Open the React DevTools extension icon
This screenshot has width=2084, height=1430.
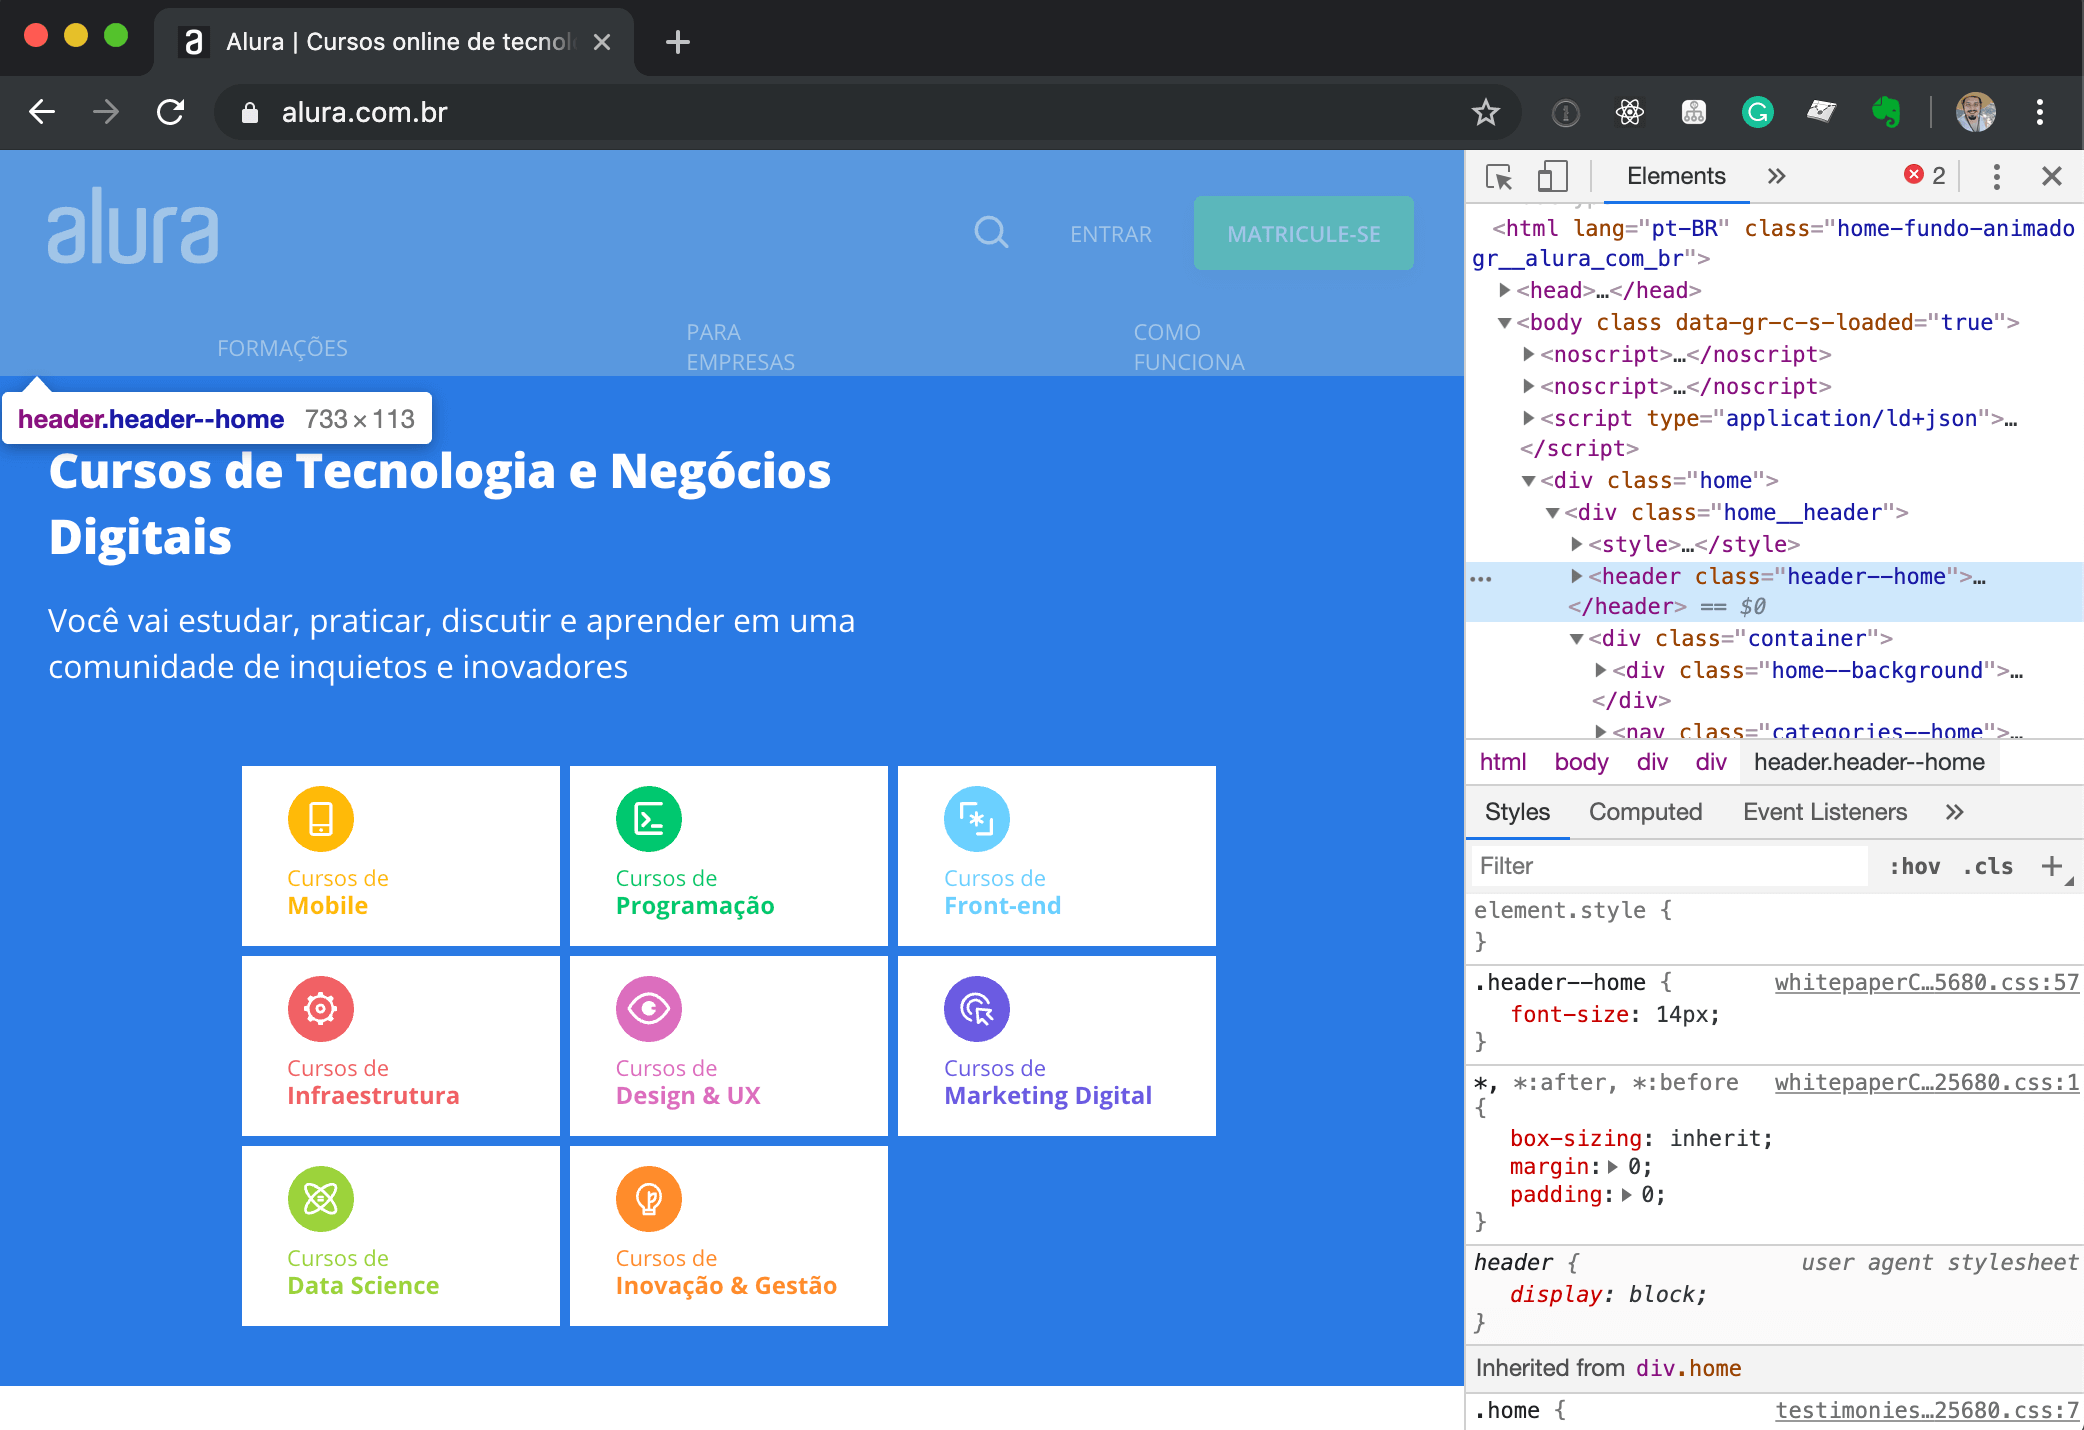(1630, 112)
